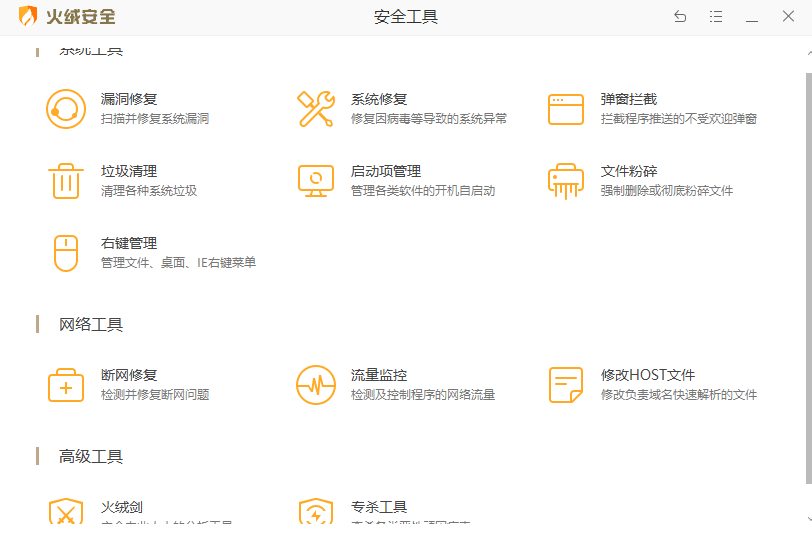Screen dimensions: 812x533
Task: Click the 弹窗拦截 title text
Action: 629,99
